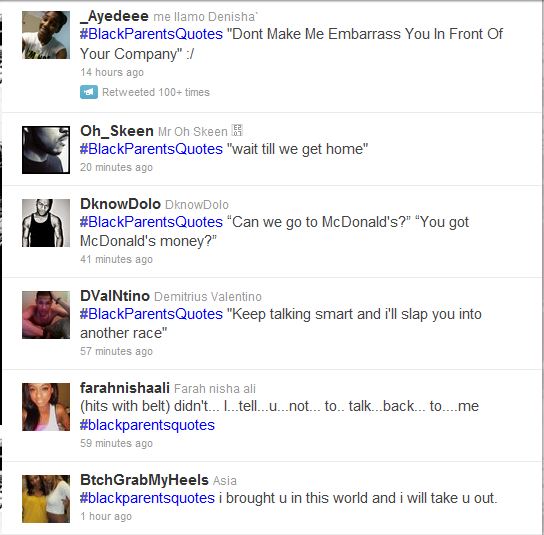Screen dimensions: 544x535
Task: Click #blackparentsquotes hashtag in farahnishaali's tweet
Action: (147, 425)
